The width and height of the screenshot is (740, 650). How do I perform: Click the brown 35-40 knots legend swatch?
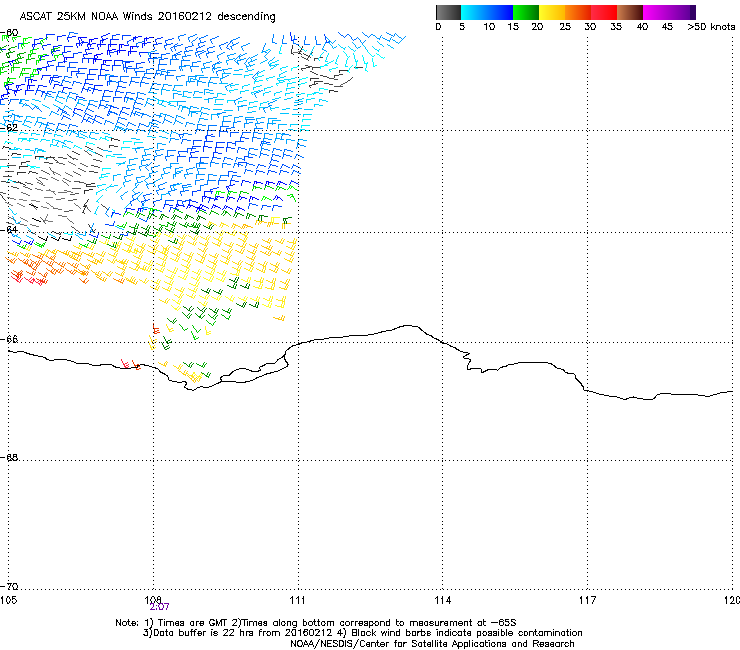coord(630,12)
